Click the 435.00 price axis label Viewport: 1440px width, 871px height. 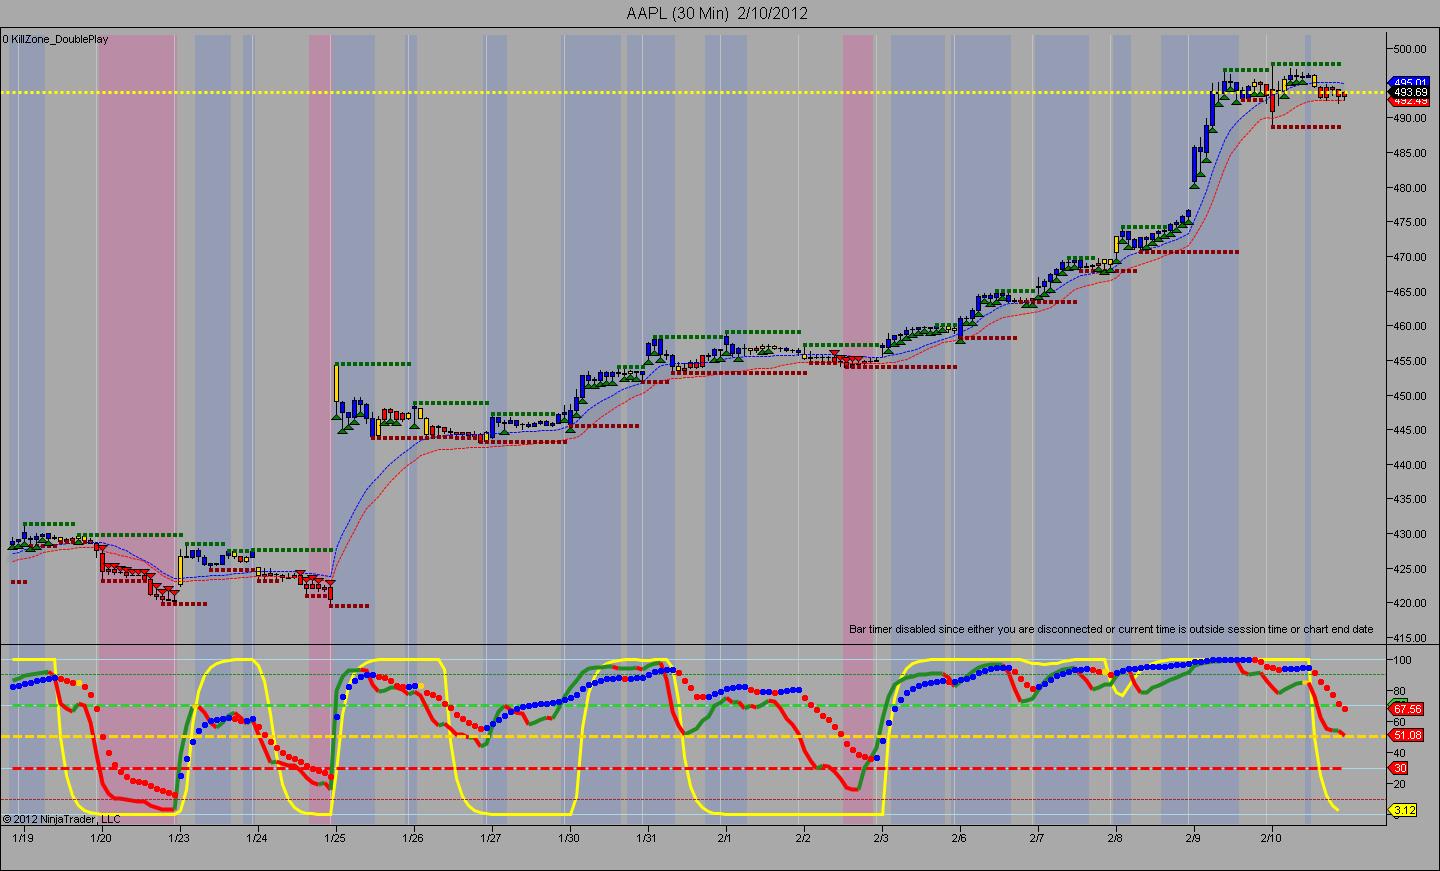1408,499
